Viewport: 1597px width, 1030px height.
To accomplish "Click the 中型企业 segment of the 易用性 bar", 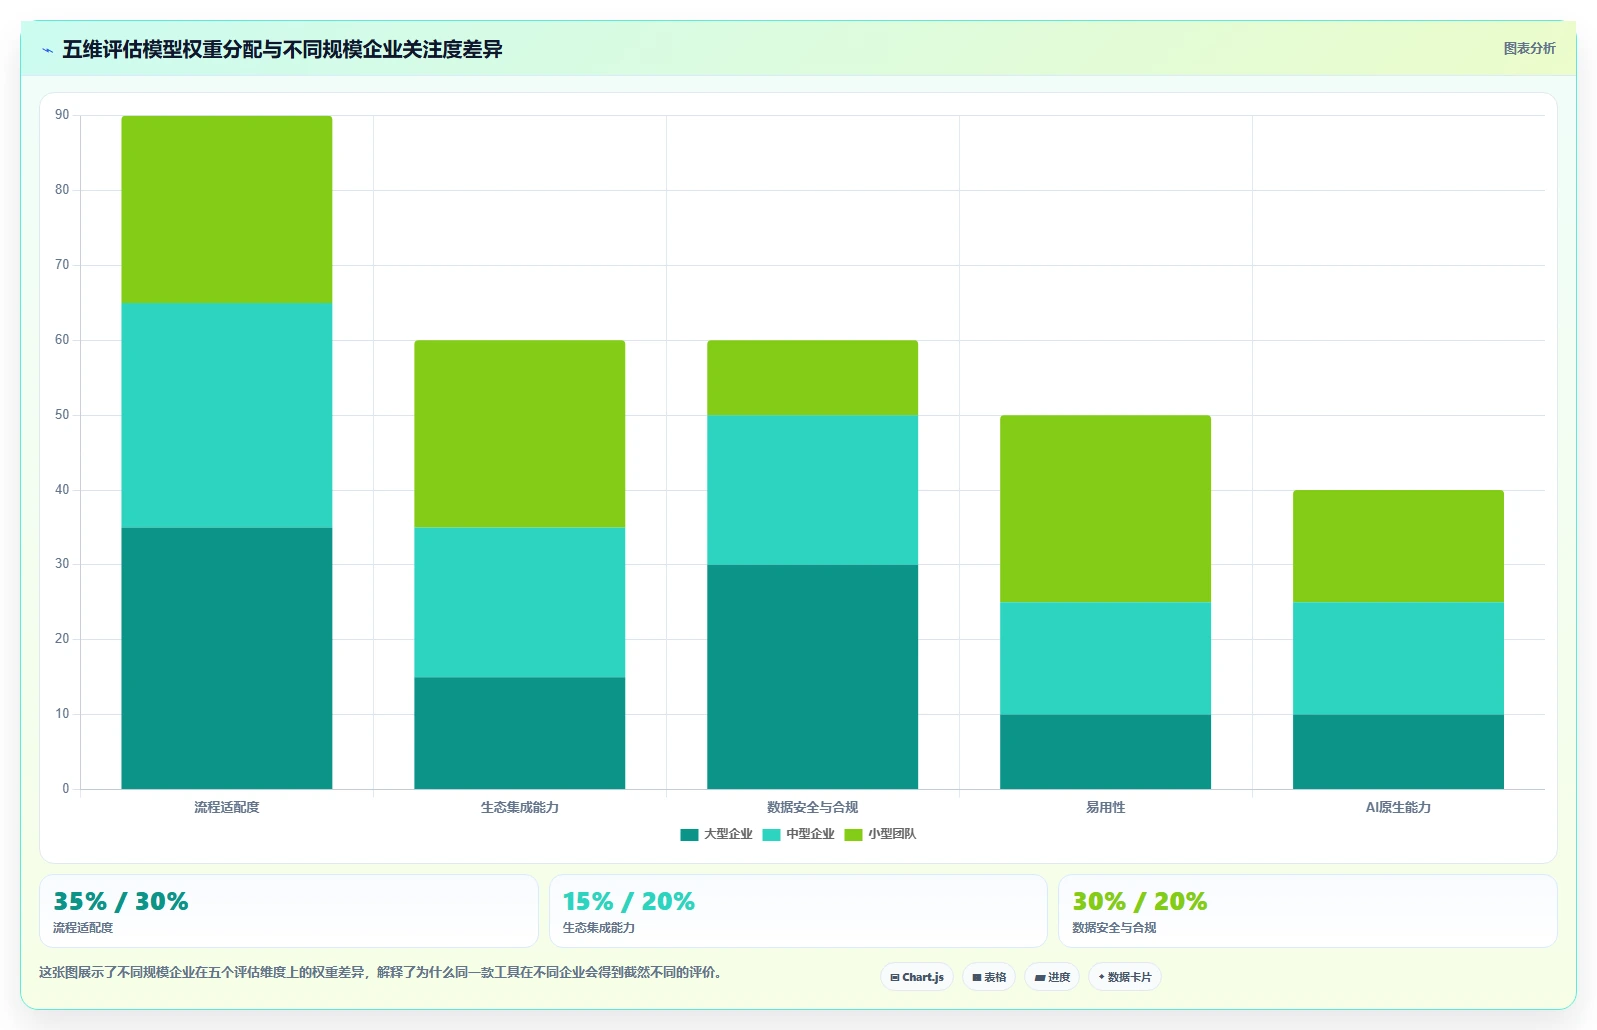I will (x=1105, y=658).
